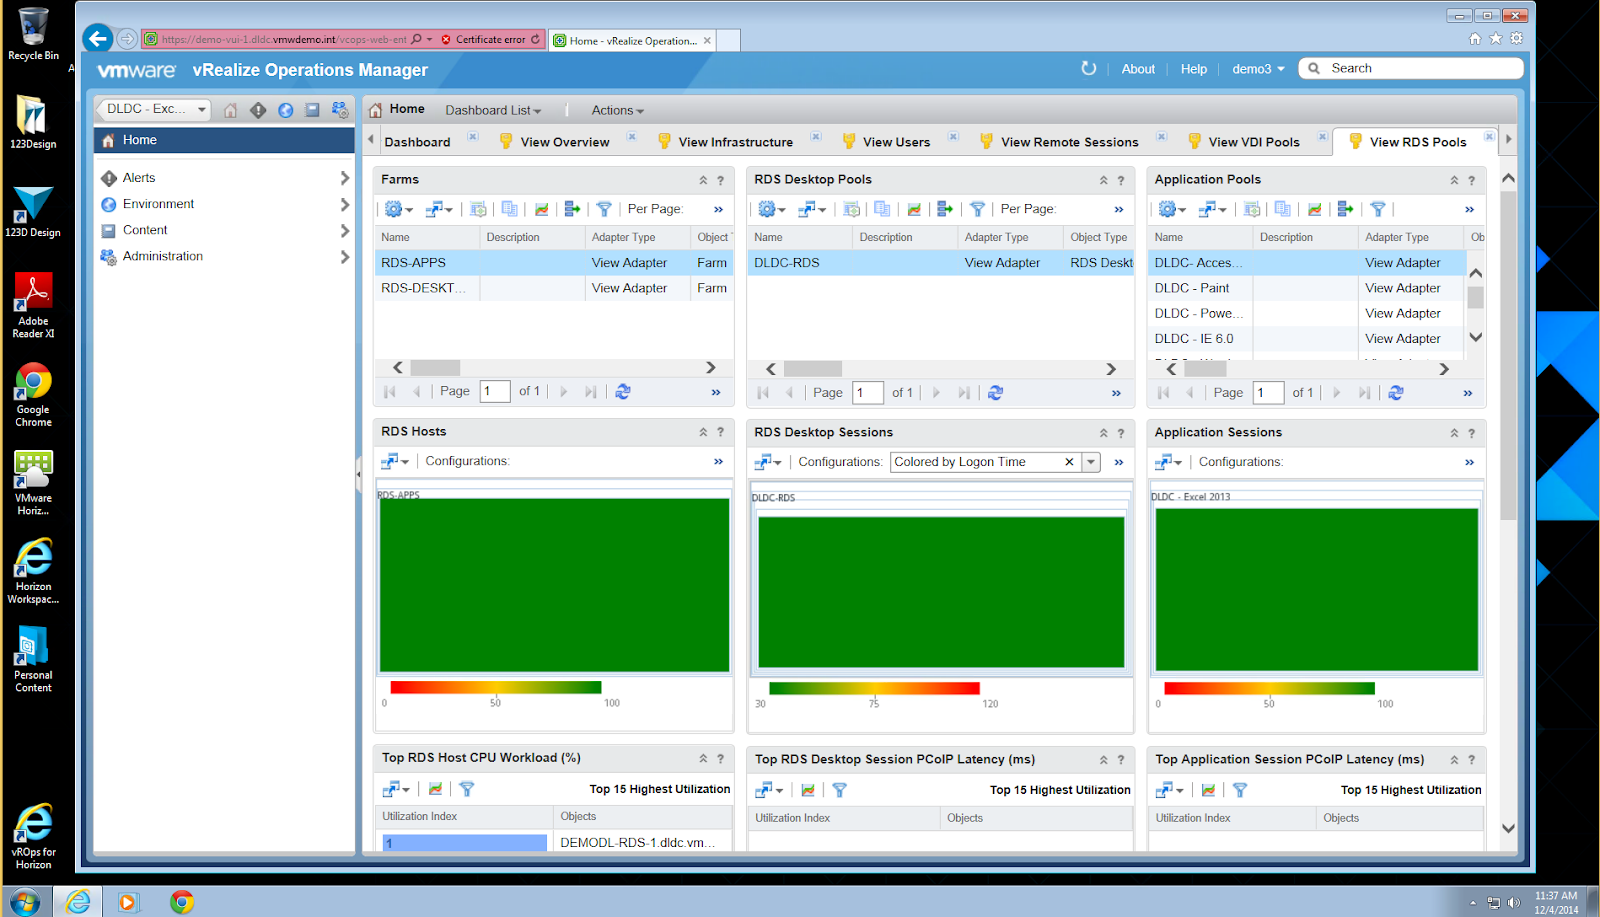
Task: Click the chart icon in the Application Pools toolbar
Action: 1314,209
